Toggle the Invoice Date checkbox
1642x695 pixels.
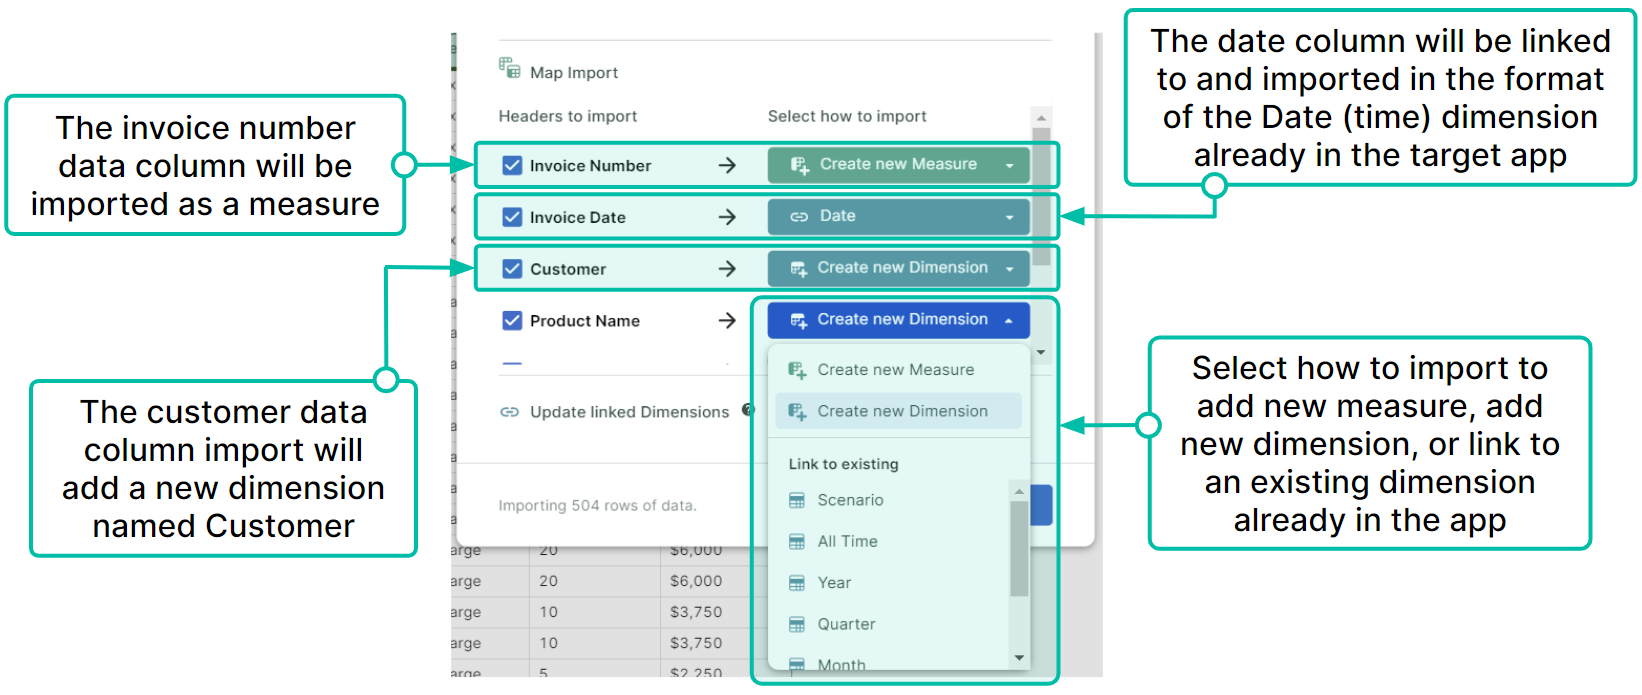coord(512,217)
